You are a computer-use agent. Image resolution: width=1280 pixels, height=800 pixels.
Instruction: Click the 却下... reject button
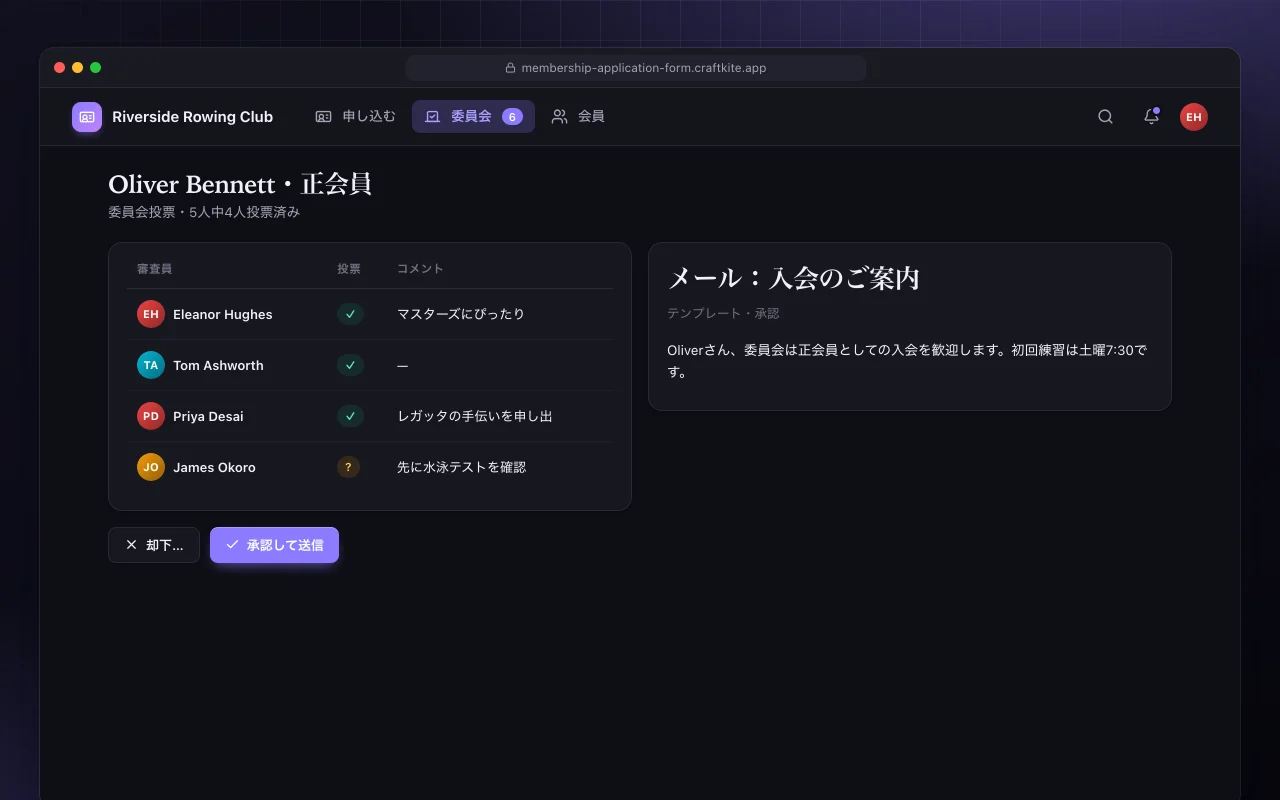pos(154,545)
